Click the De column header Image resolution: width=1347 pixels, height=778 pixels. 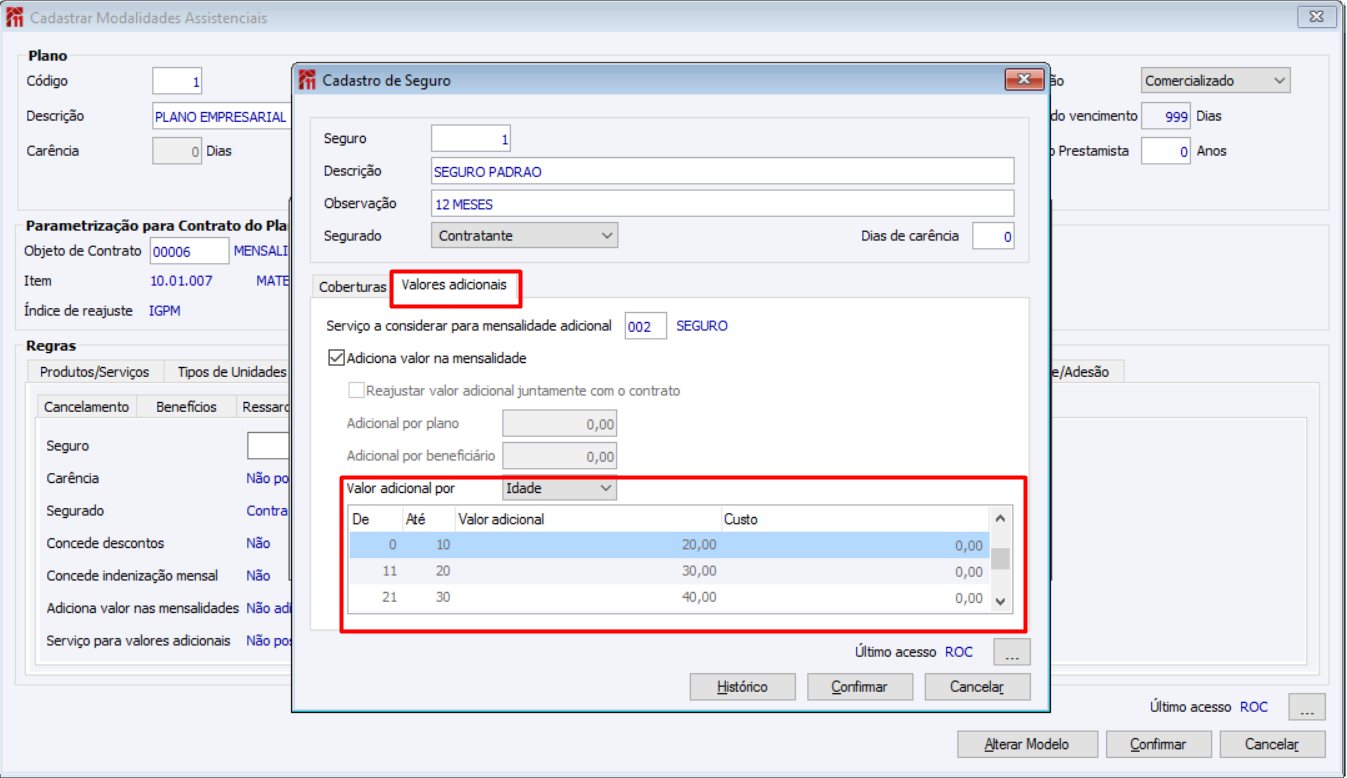coord(375,519)
